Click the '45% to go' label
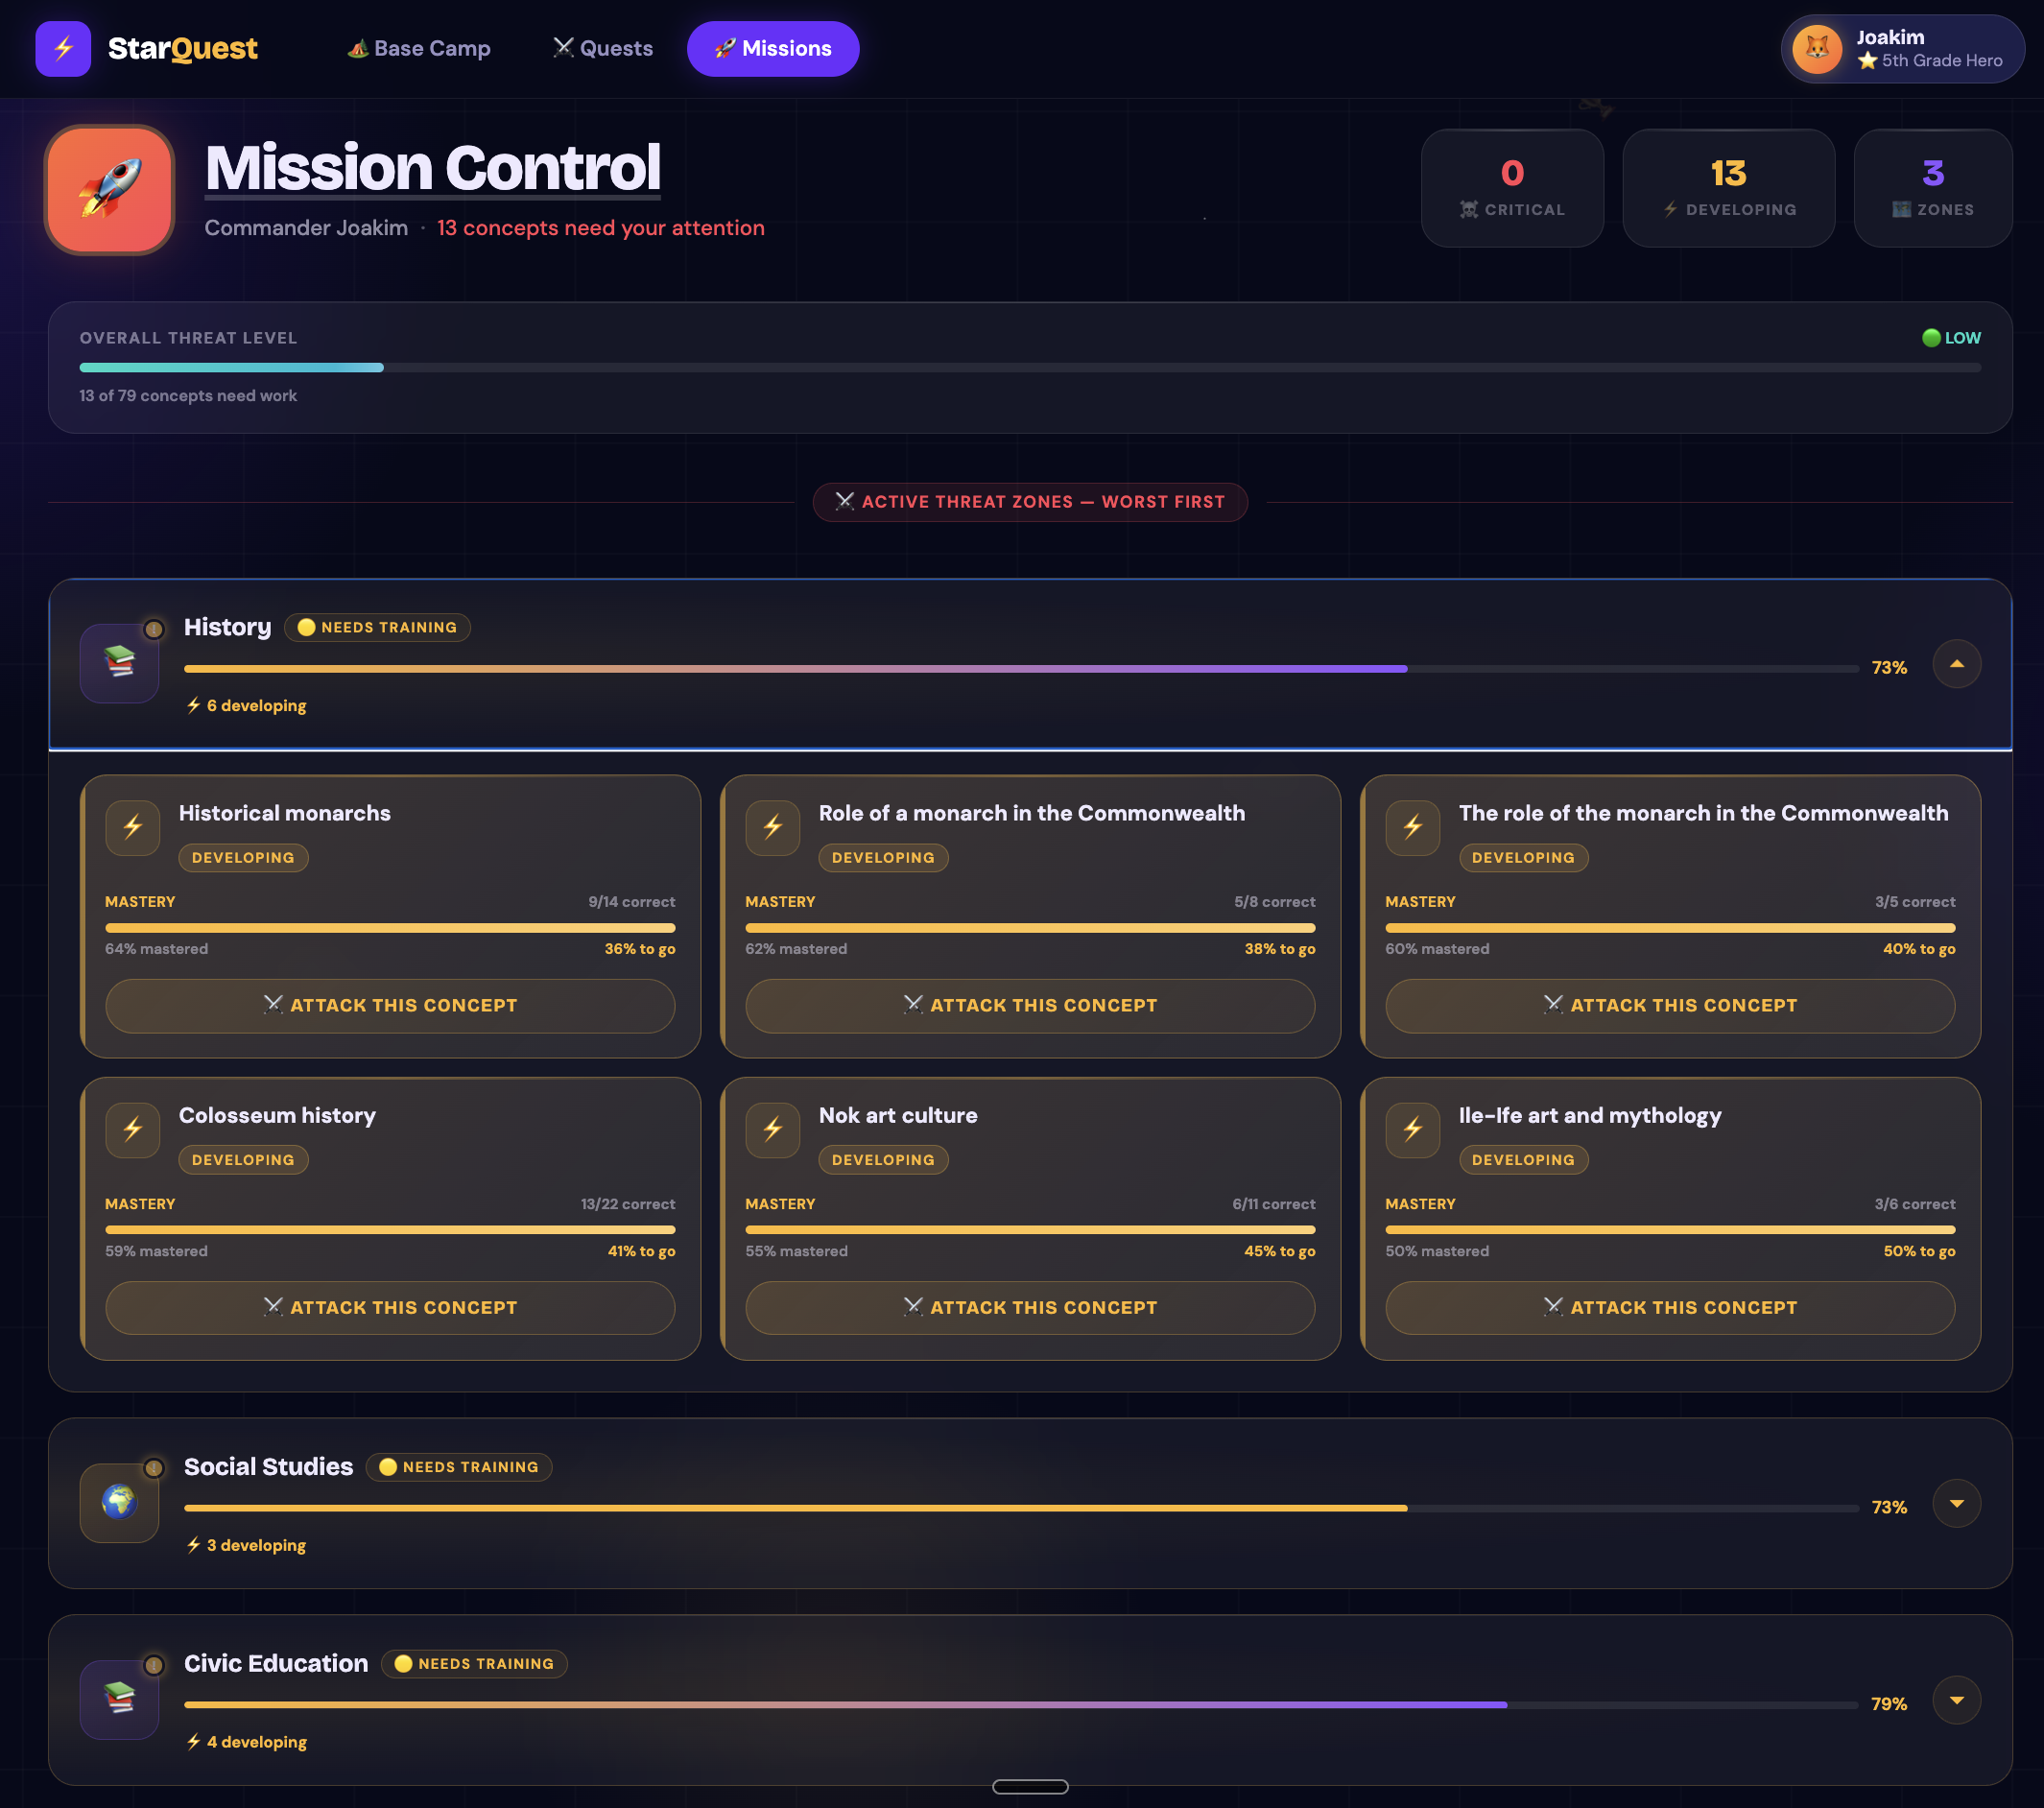This screenshot has height=1808, width=2044. [1279, 1250]
